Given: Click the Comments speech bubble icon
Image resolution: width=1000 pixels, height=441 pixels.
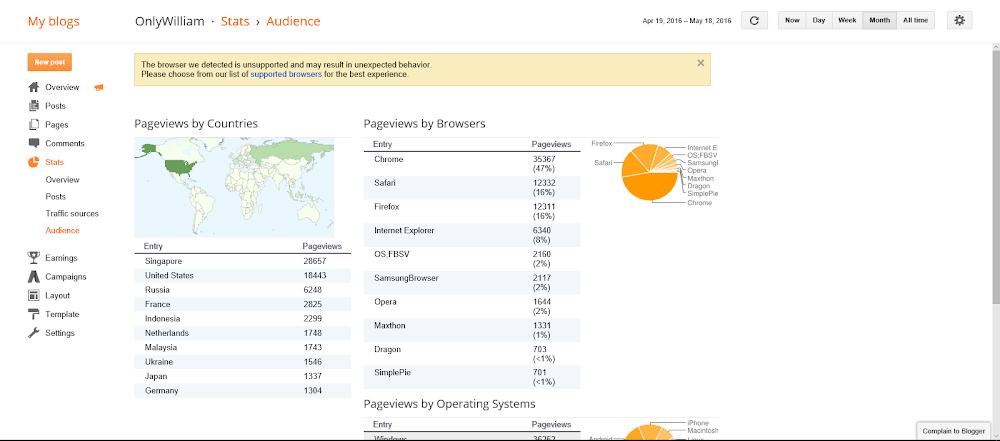Looking at the screenshot, I should (x=34, y=144).
